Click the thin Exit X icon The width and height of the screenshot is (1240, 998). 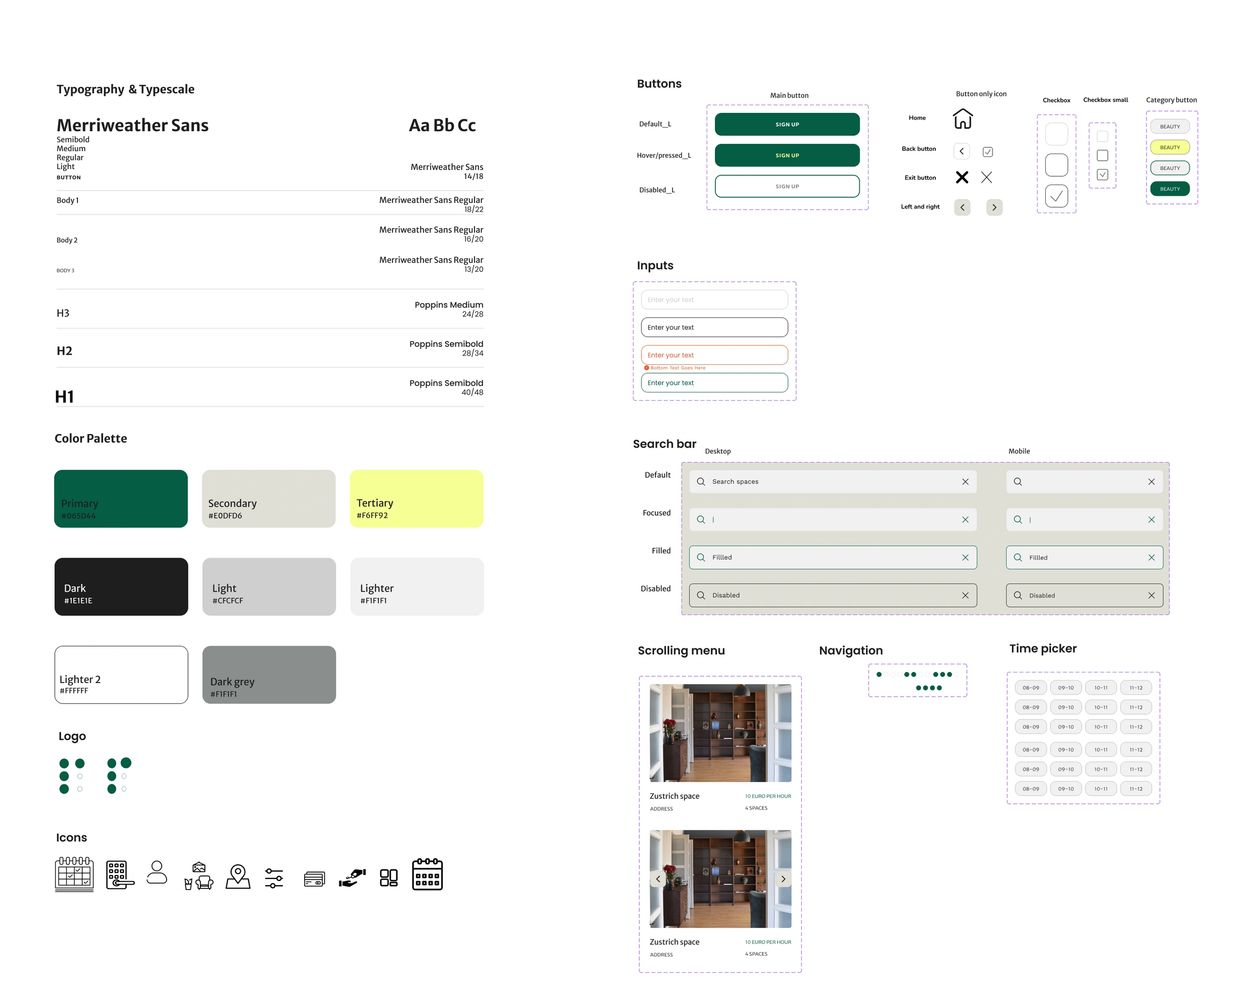[x=987, y=177]
